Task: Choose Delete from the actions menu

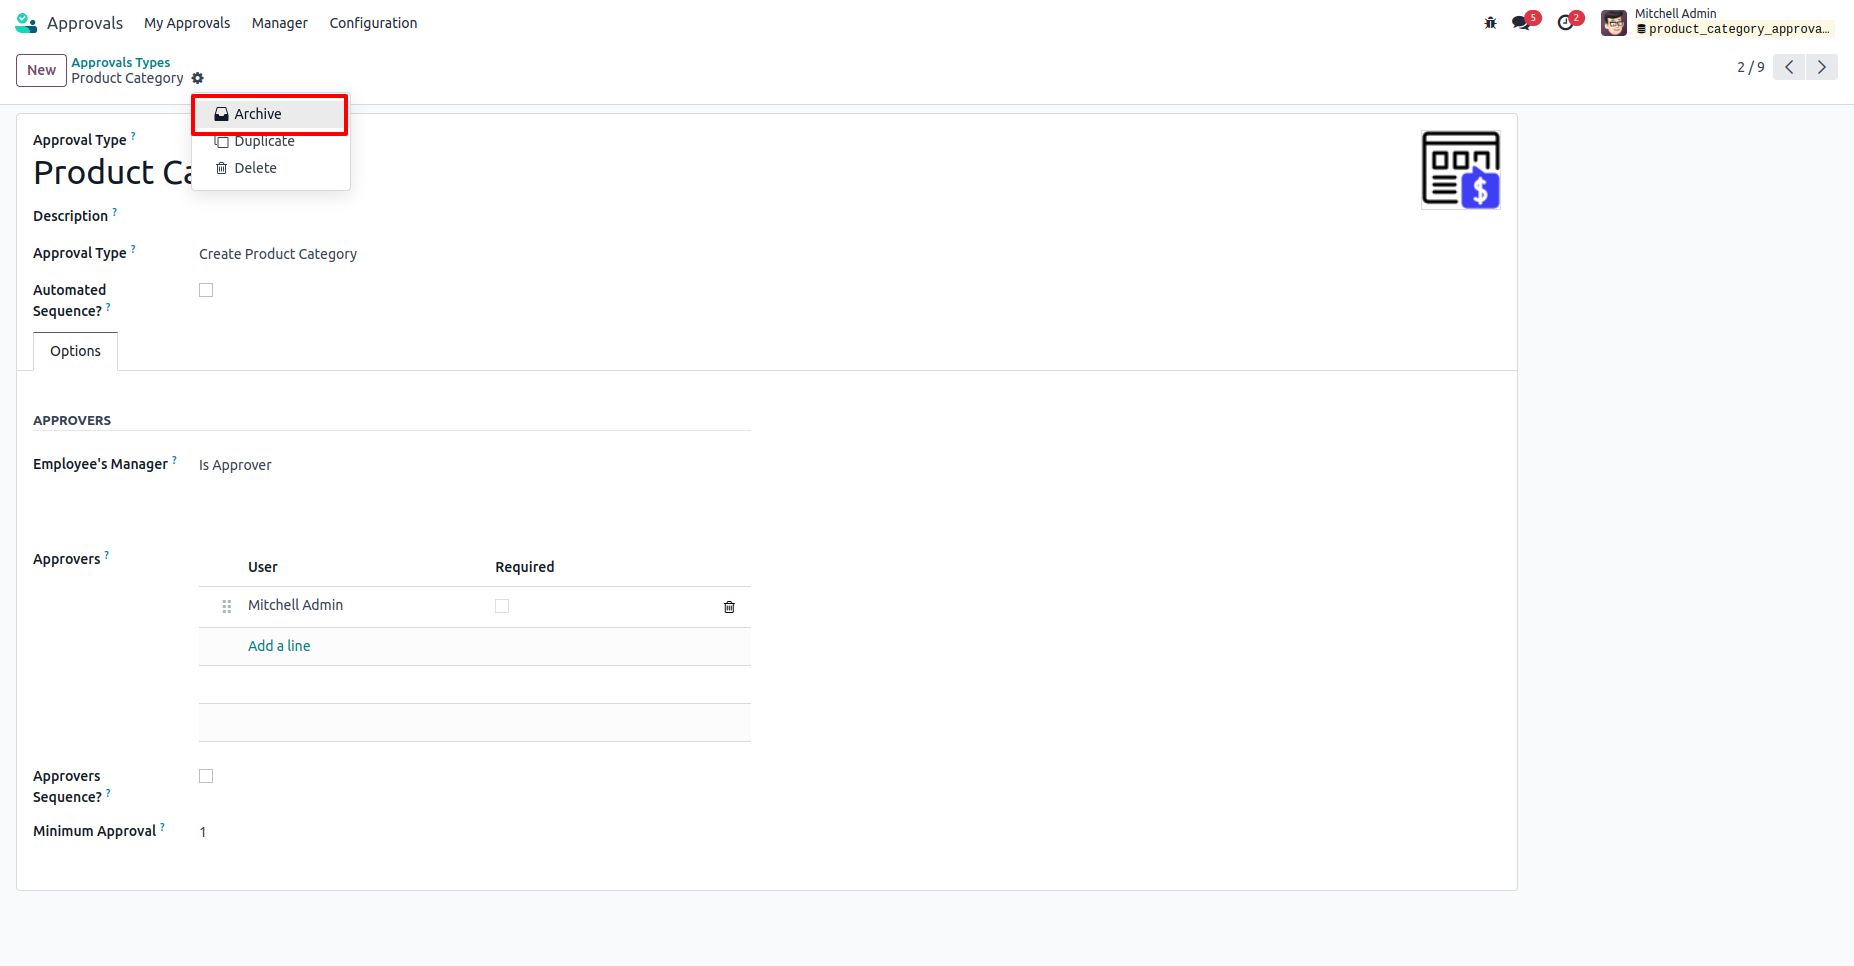Action: click(x=270, y=168)
